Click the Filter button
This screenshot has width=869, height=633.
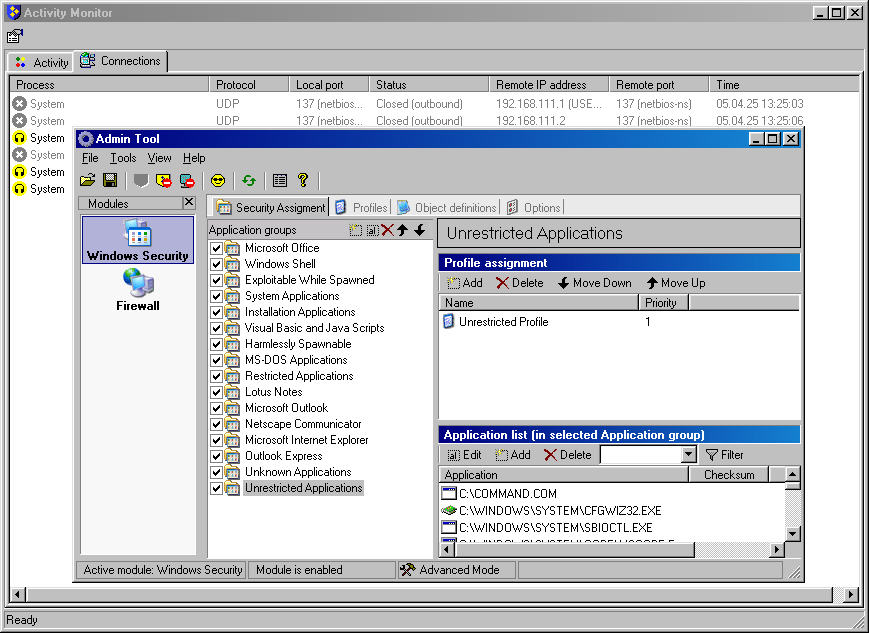point(725,455)
